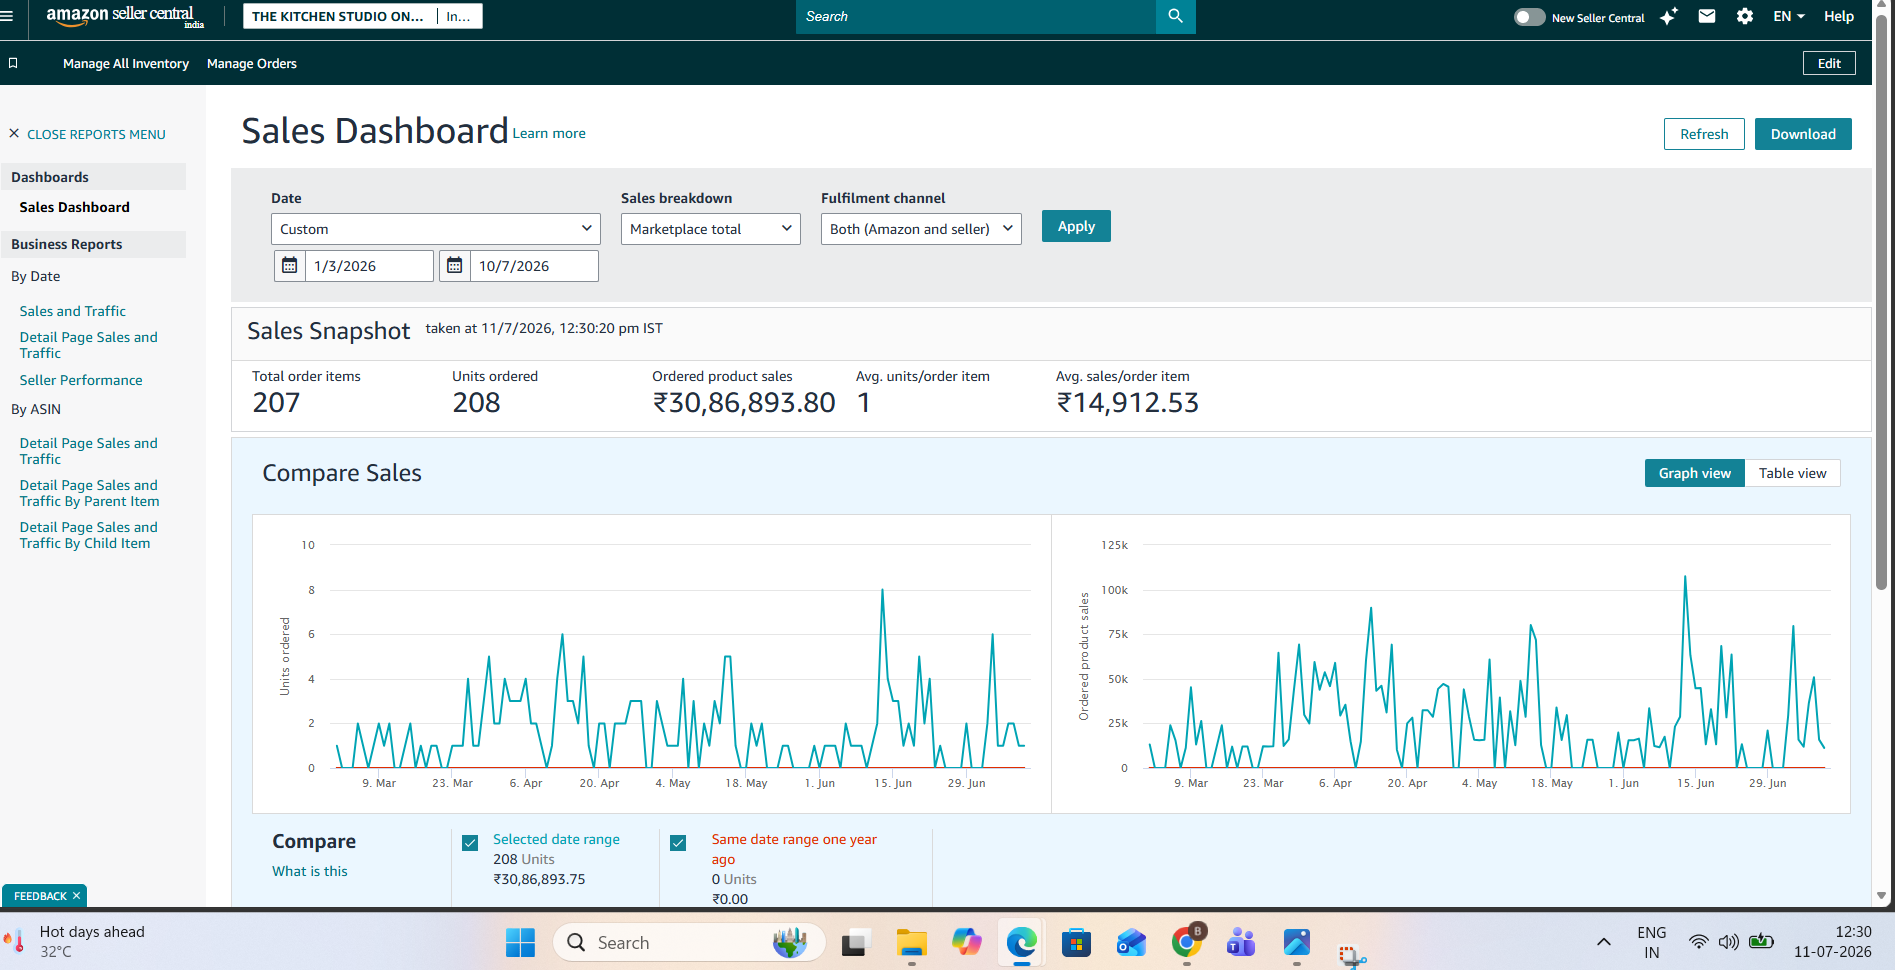Open Manage Orders
Image resolution: width=1895 pixels, height=970 pixels.
tap(252, 63)
